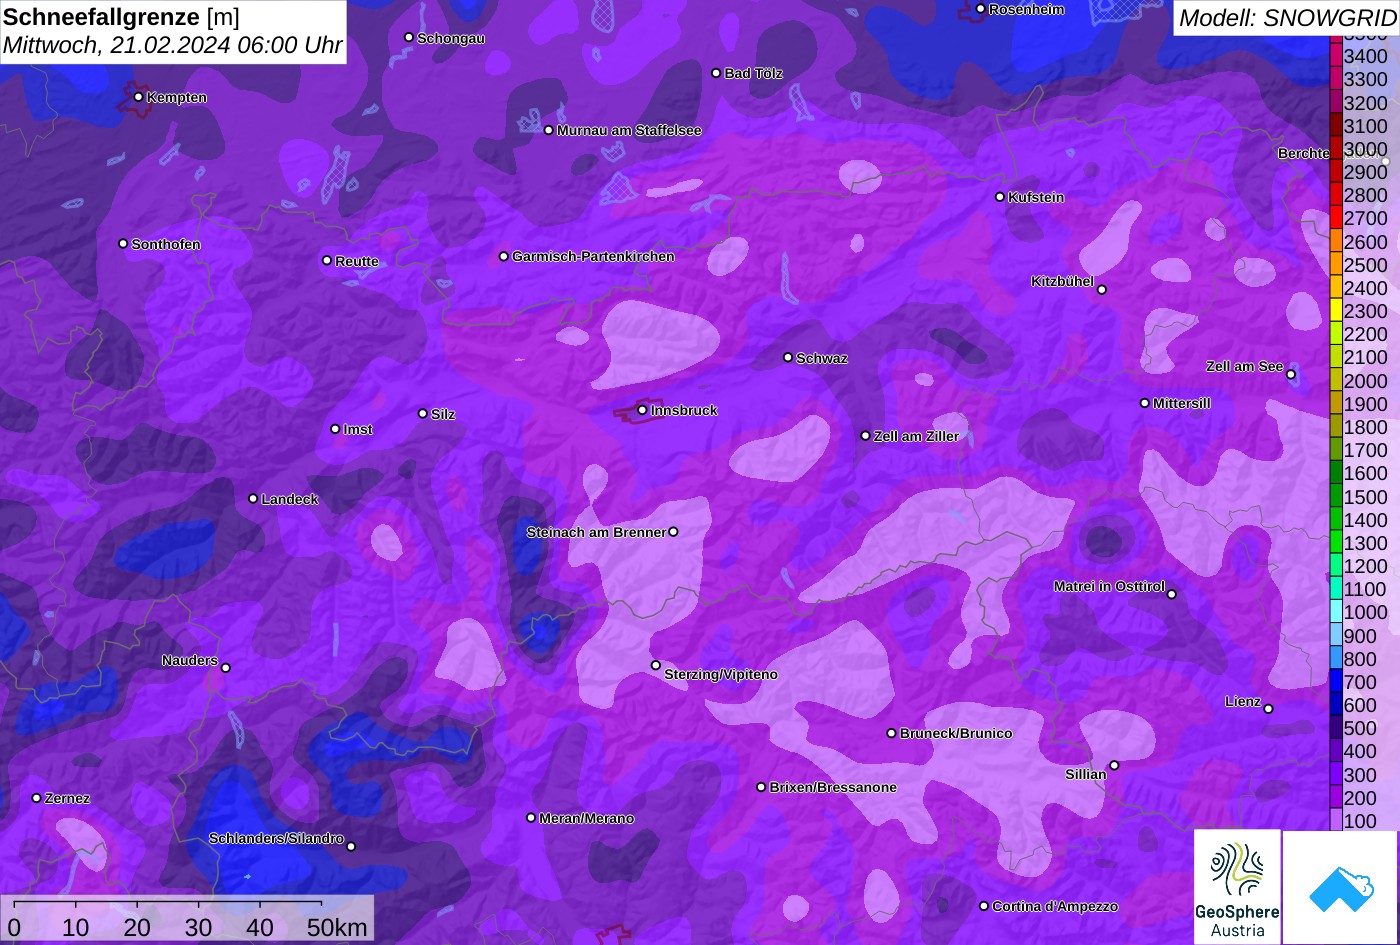Click the 'Murnau am Staffelsee' label

pos(629,130)
